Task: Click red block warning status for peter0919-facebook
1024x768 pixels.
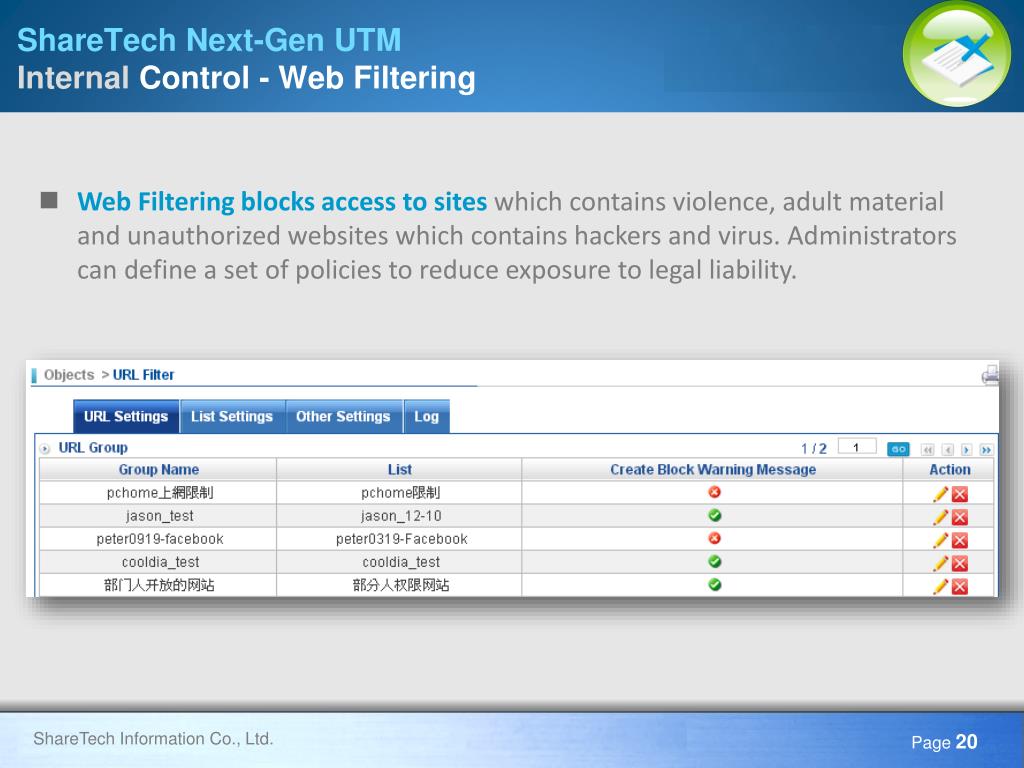Action: (714, 538)
